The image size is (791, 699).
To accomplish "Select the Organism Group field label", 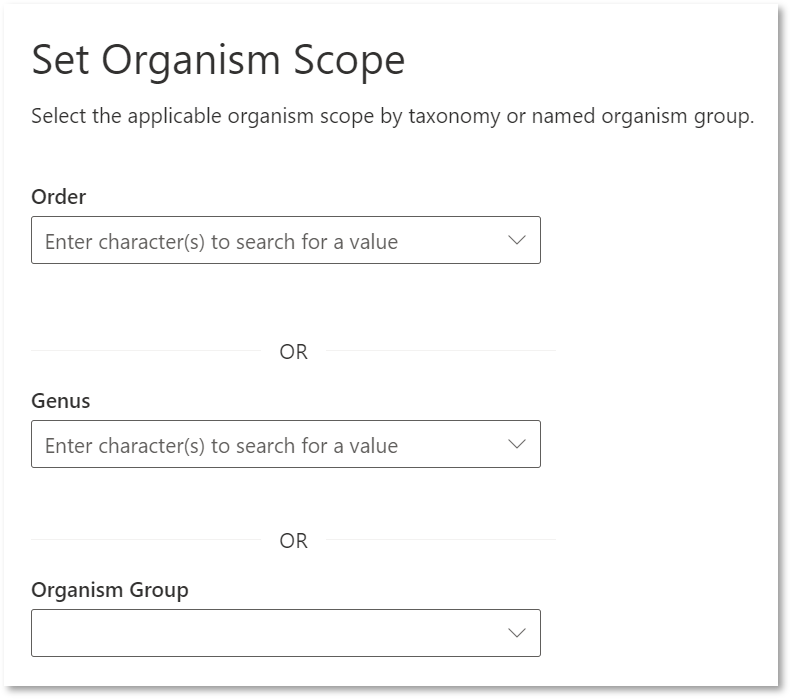I will click(110, 590).
